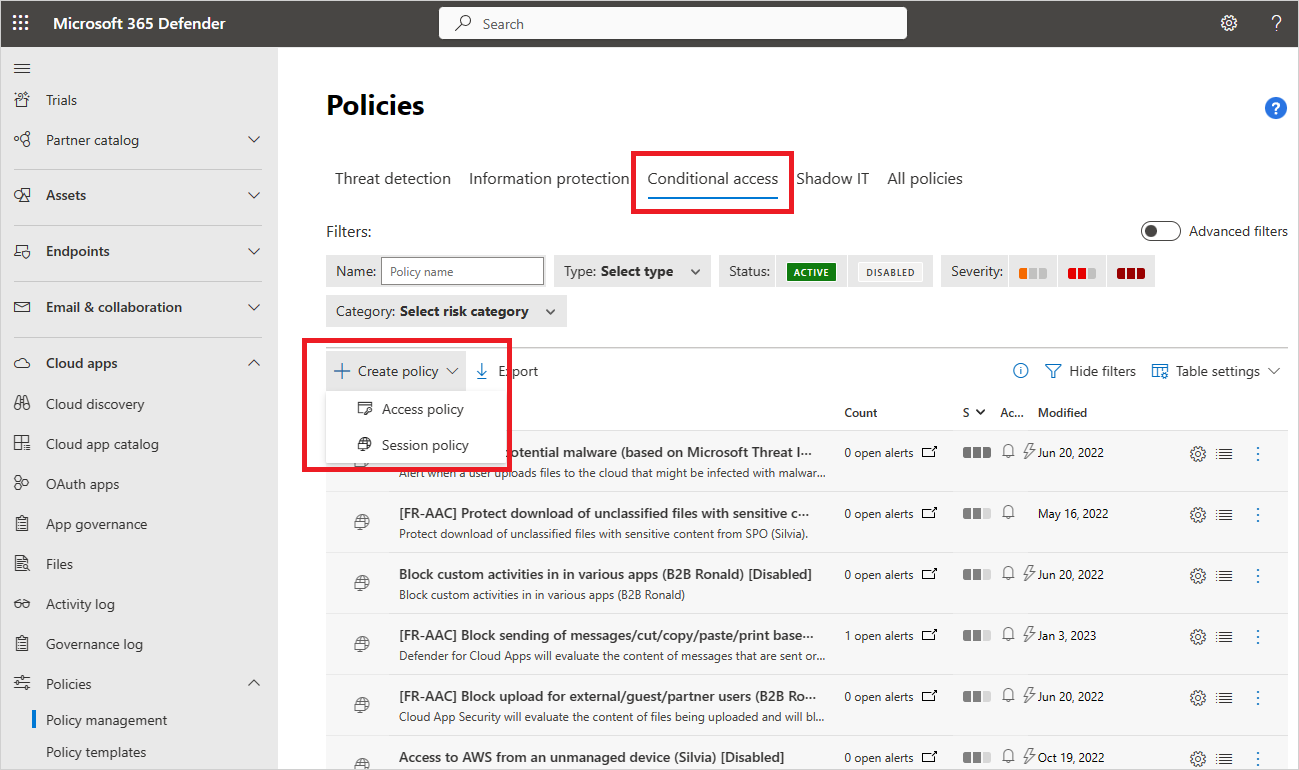The height and width of the screenshot is (770, 1299).
Task: Click the help question mark icon
Action: [x=1276, y=22]
